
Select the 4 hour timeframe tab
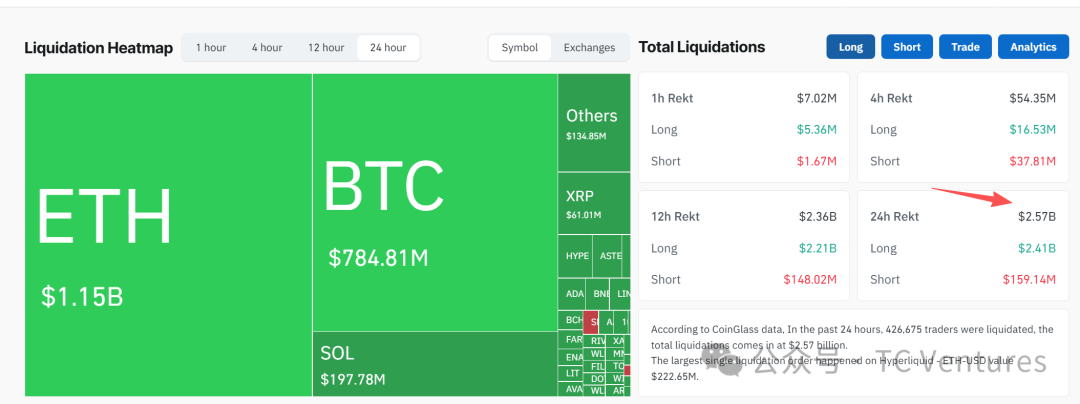tap(267, 47)
